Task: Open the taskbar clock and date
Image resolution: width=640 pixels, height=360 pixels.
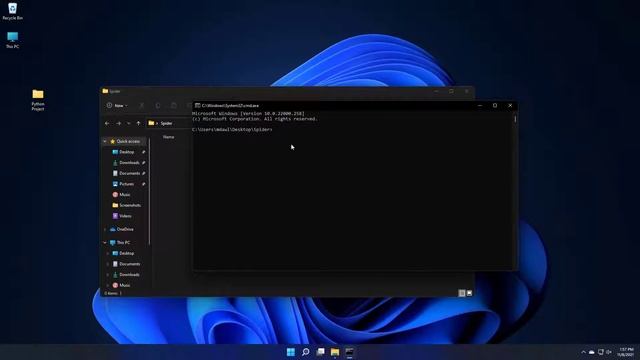Action: point(626,352)
